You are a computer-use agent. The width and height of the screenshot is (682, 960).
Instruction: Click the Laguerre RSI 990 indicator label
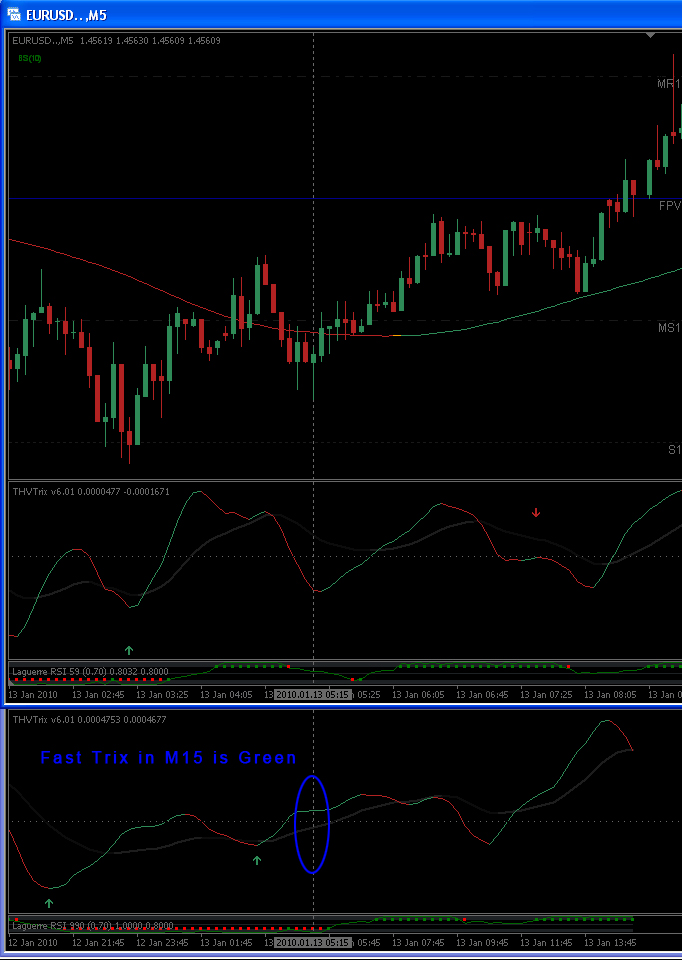[x=93, y=926]
